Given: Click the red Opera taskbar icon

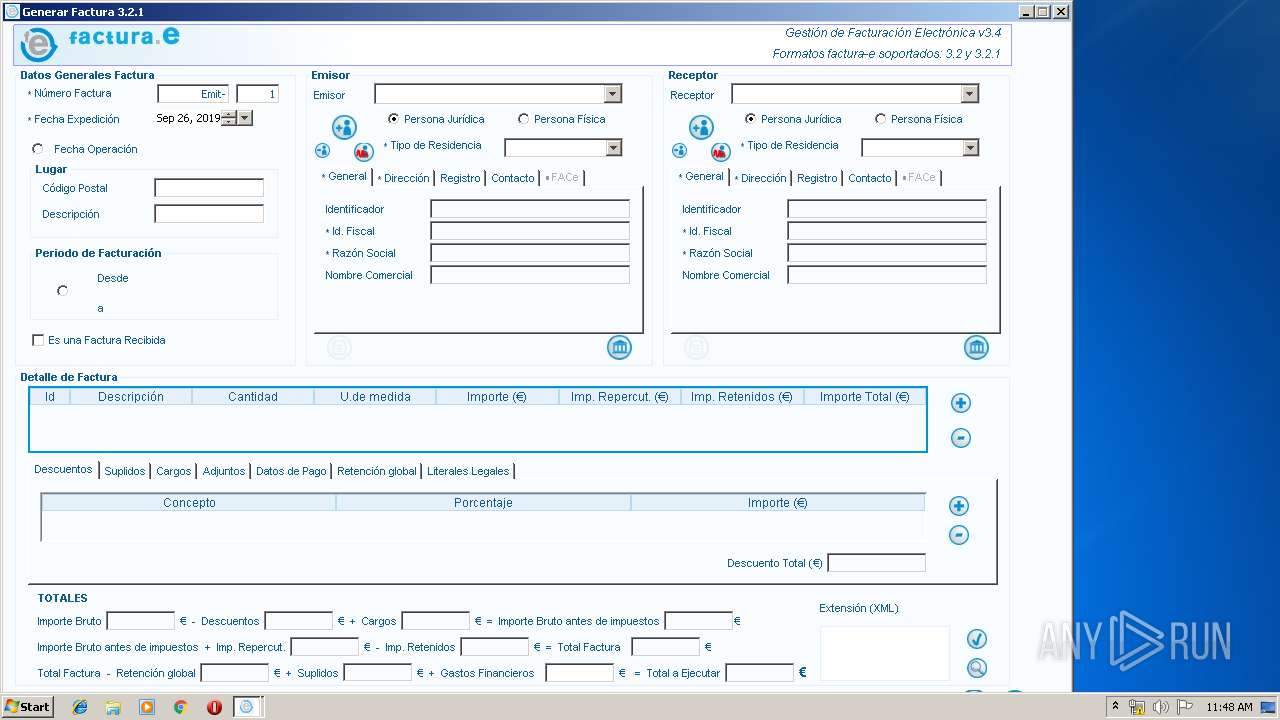Looking at the screenshot, I should pos(214,707).
